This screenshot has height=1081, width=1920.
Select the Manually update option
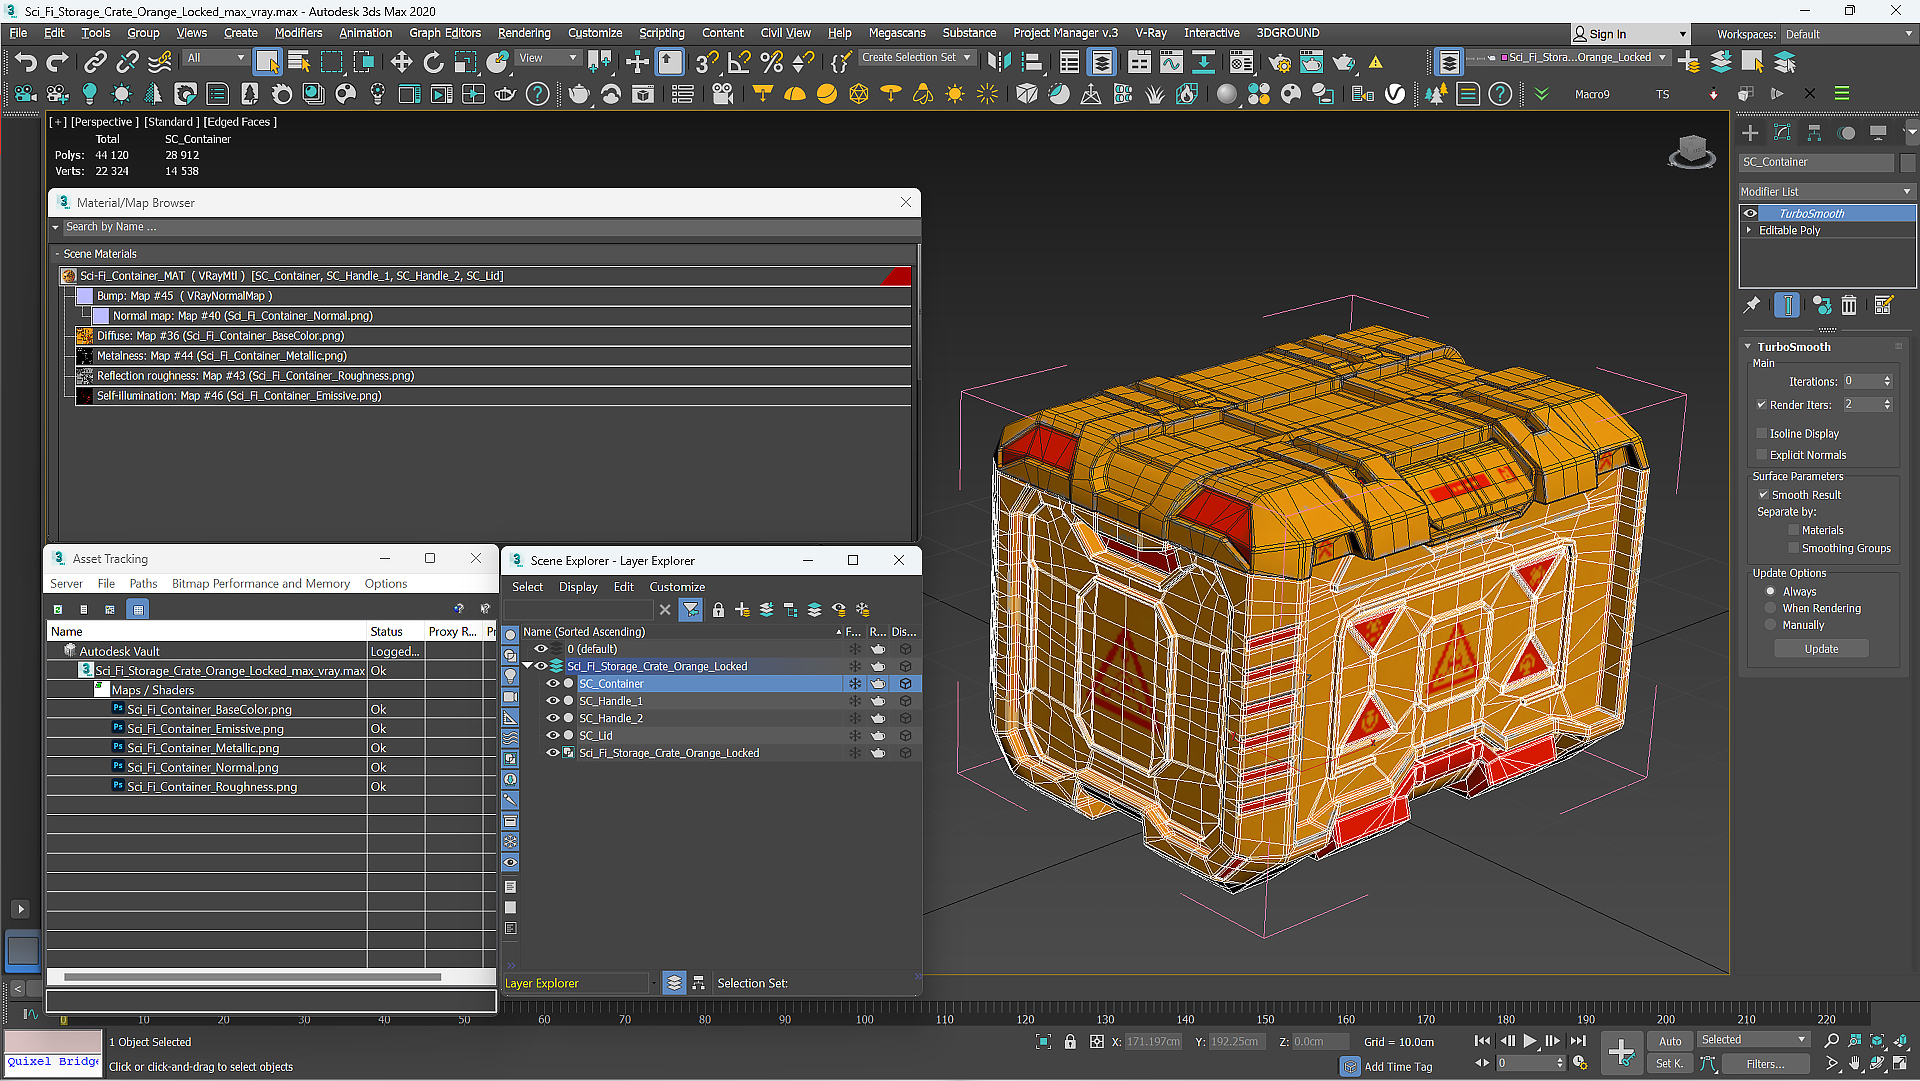1771,626
